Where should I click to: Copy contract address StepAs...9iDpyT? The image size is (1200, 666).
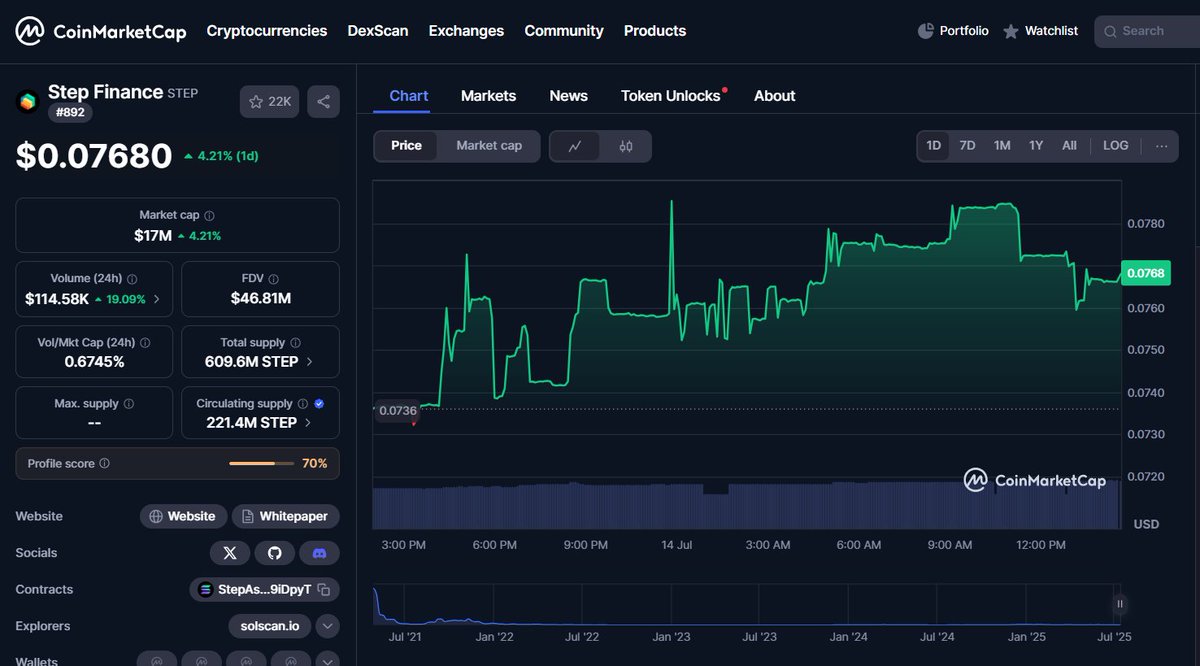(x=323, y=590)
